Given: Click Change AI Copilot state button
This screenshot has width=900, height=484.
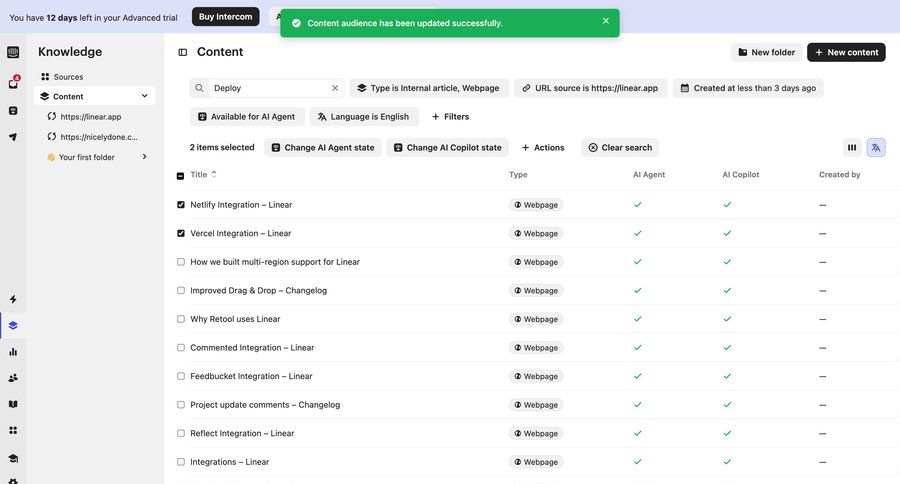Looking at the screenshot, I should pos(447,148).
